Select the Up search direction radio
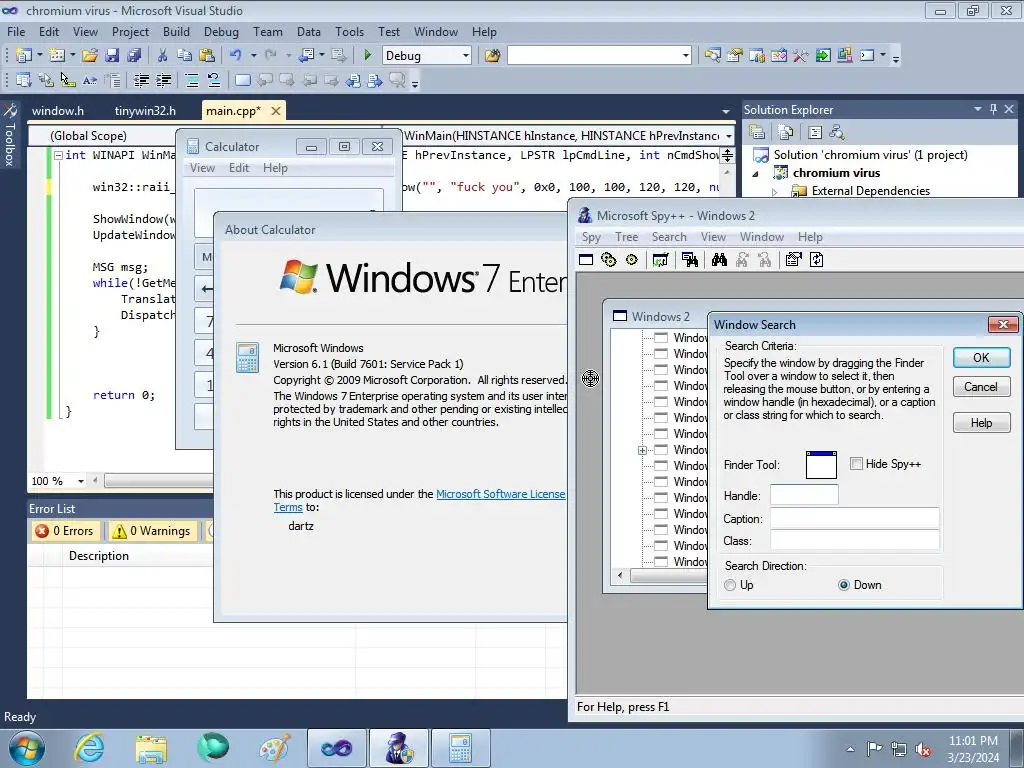The height and width of the screenshot is (768, 1024). click(730, 585)
